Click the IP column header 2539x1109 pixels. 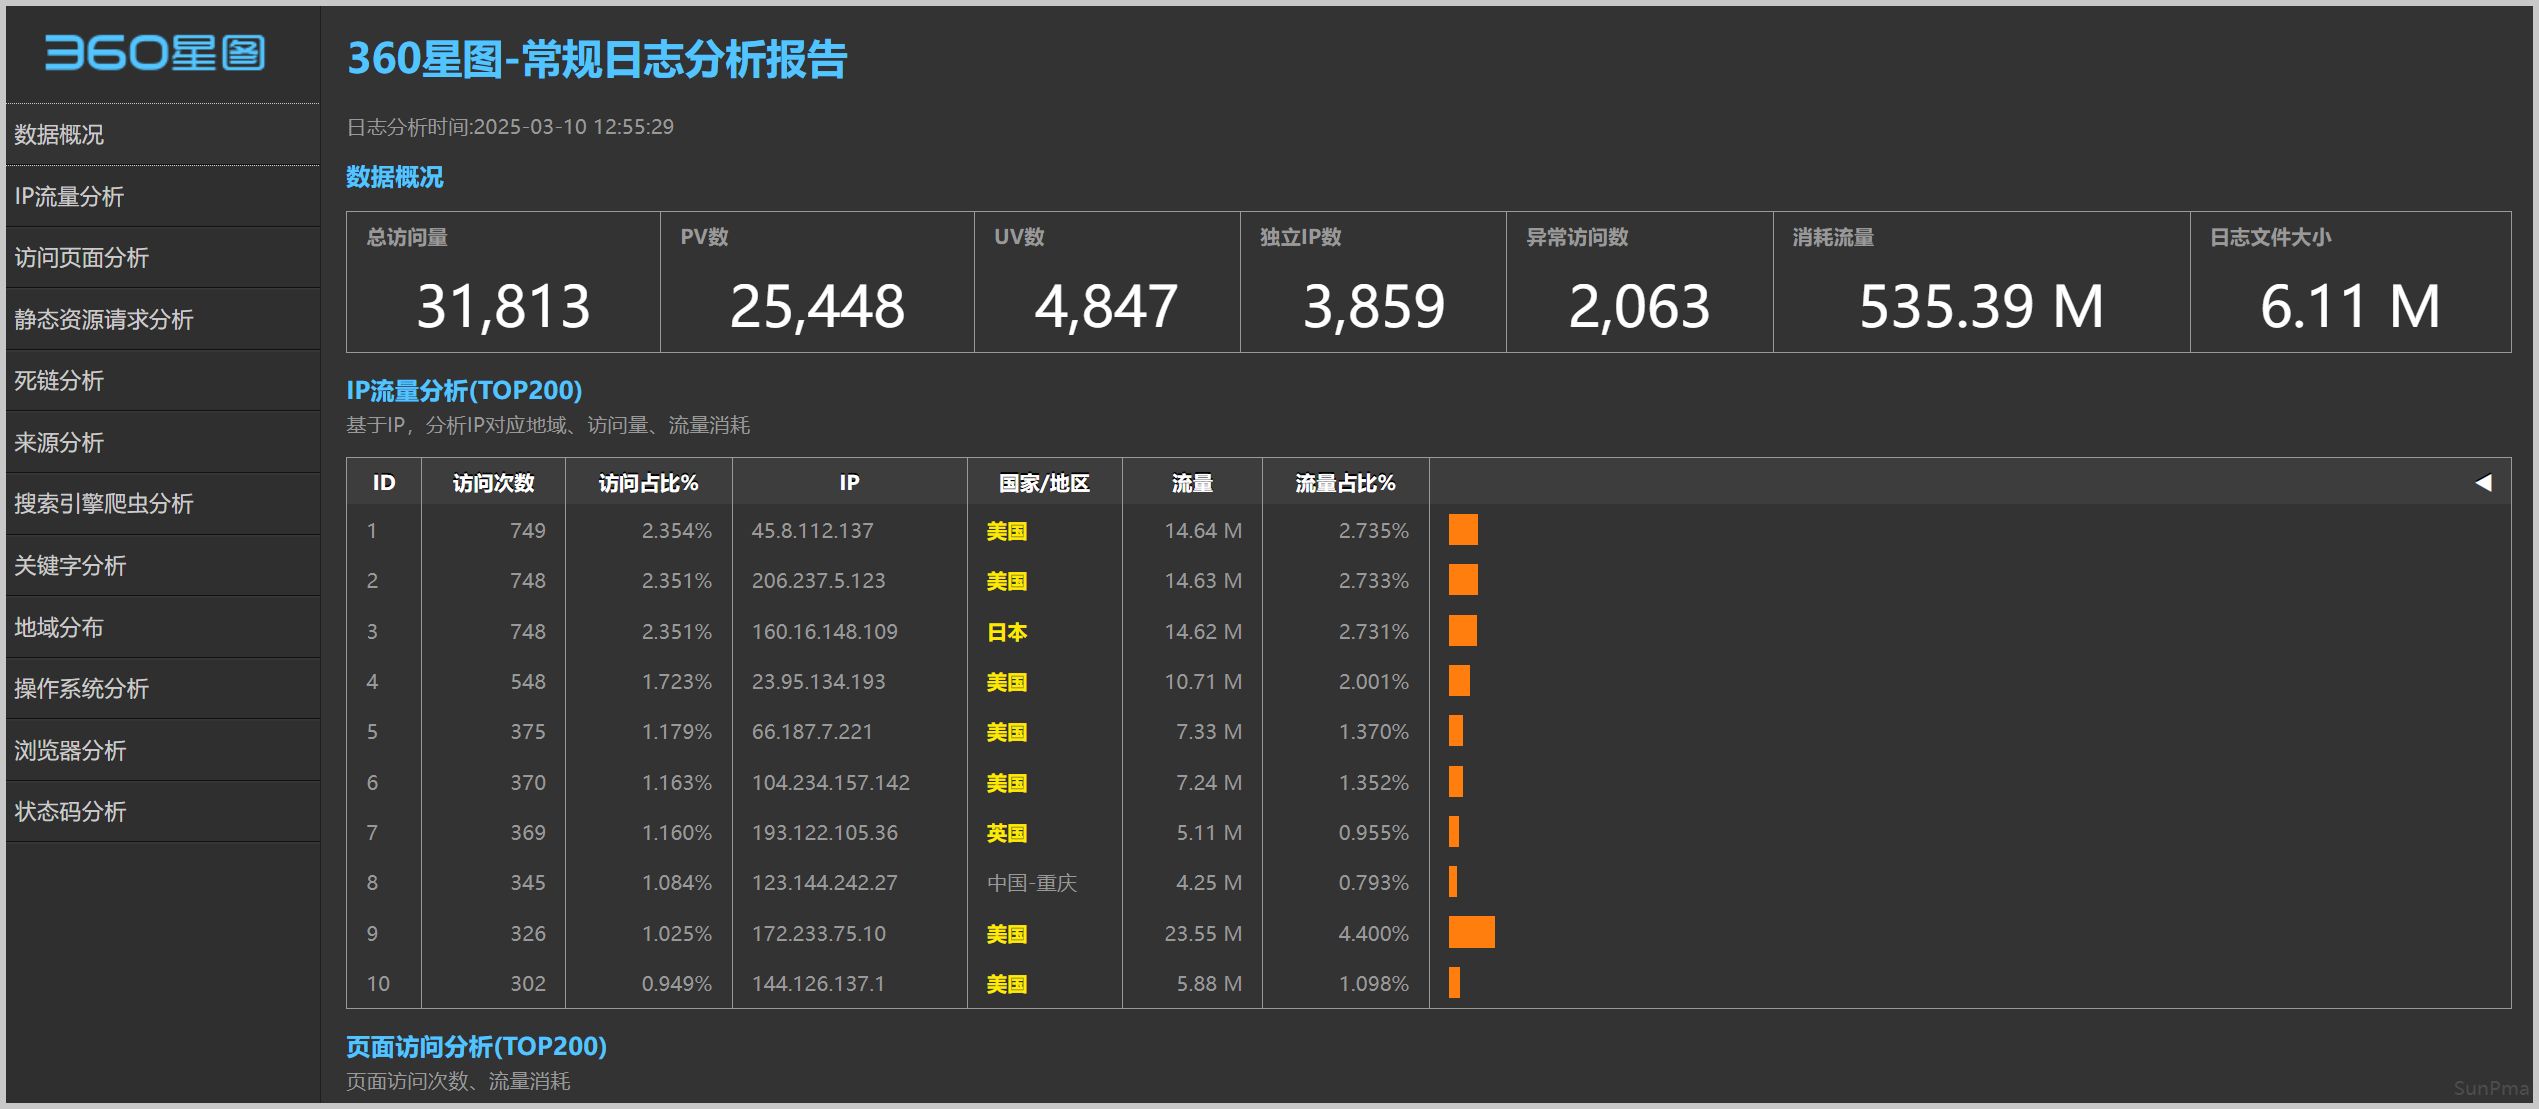[850, 483]
